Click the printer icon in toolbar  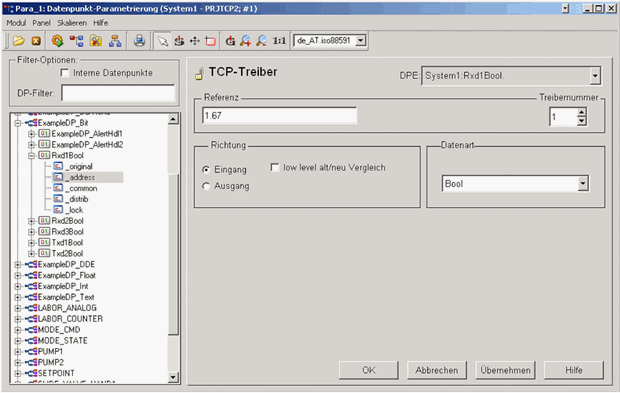[x=139, y=41]
